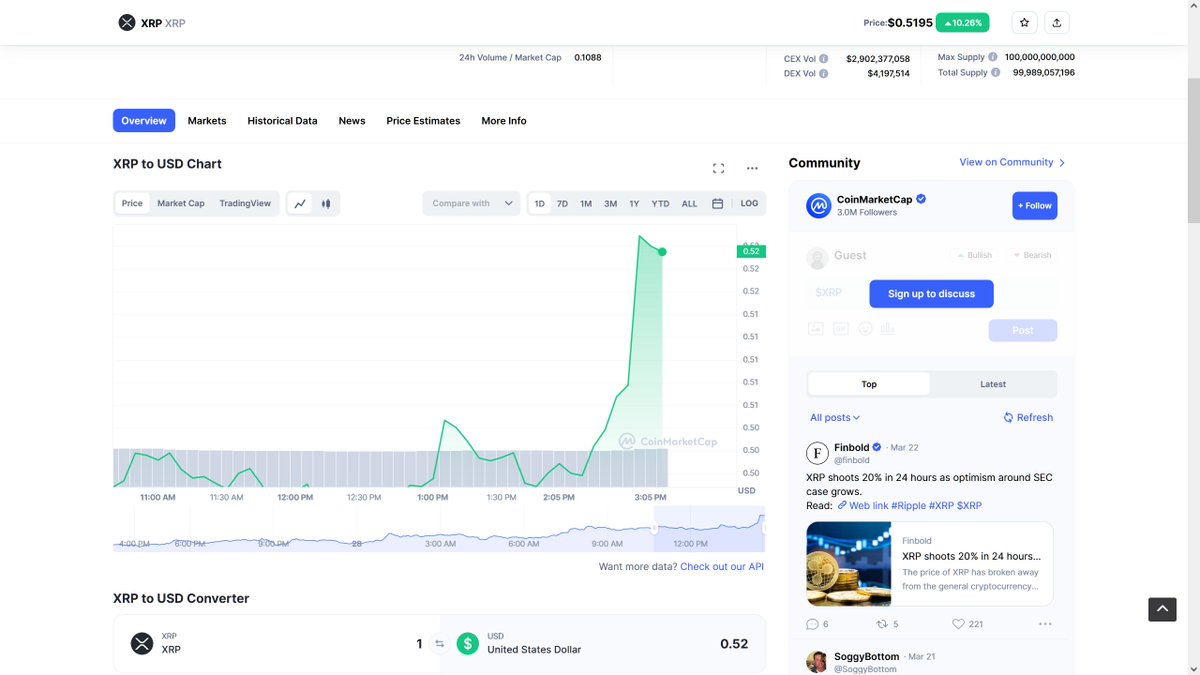The height and width of the screenshot is (675, 1200).
Task: Click SoggyBottom profile avatar
Action: pyautogui.click(x=817, y=662)
